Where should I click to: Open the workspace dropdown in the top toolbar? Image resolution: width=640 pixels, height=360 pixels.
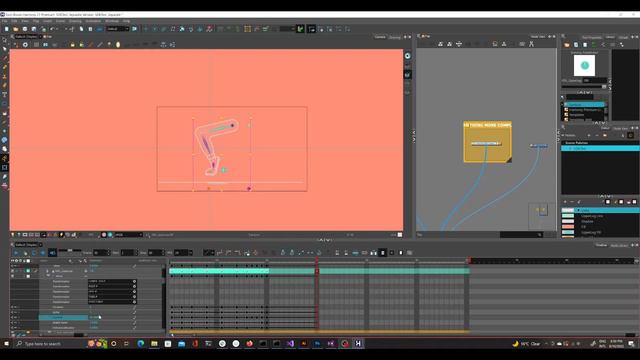[118, 29]
